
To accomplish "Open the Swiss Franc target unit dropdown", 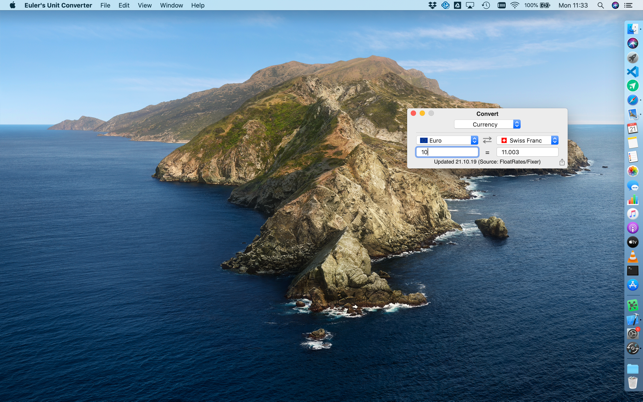I will pyautogui.click(x=528, y=141).
